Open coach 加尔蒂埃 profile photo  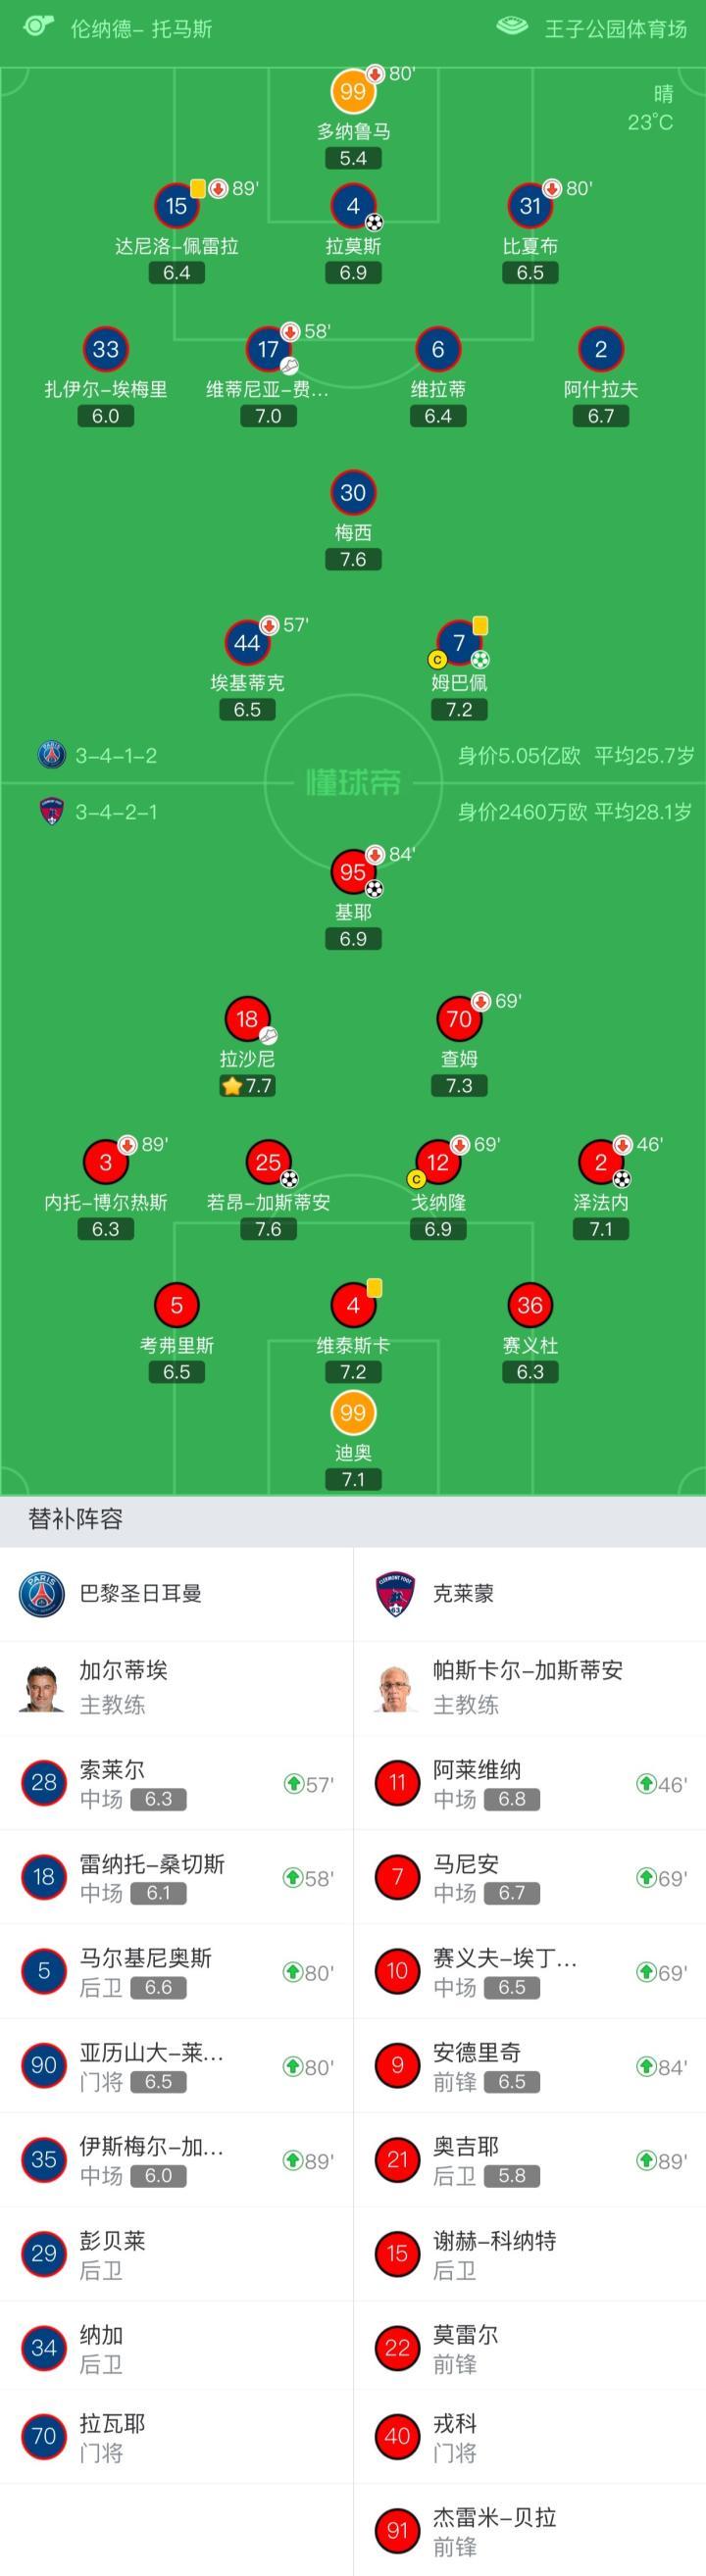tap(42, 1687)
